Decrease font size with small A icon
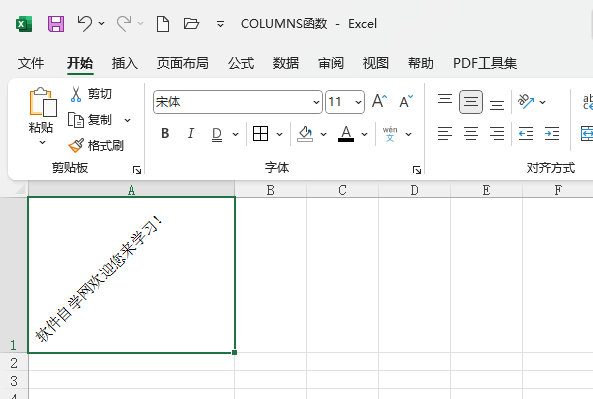Viewport: 593px width, 399px height. click(406, 101)
